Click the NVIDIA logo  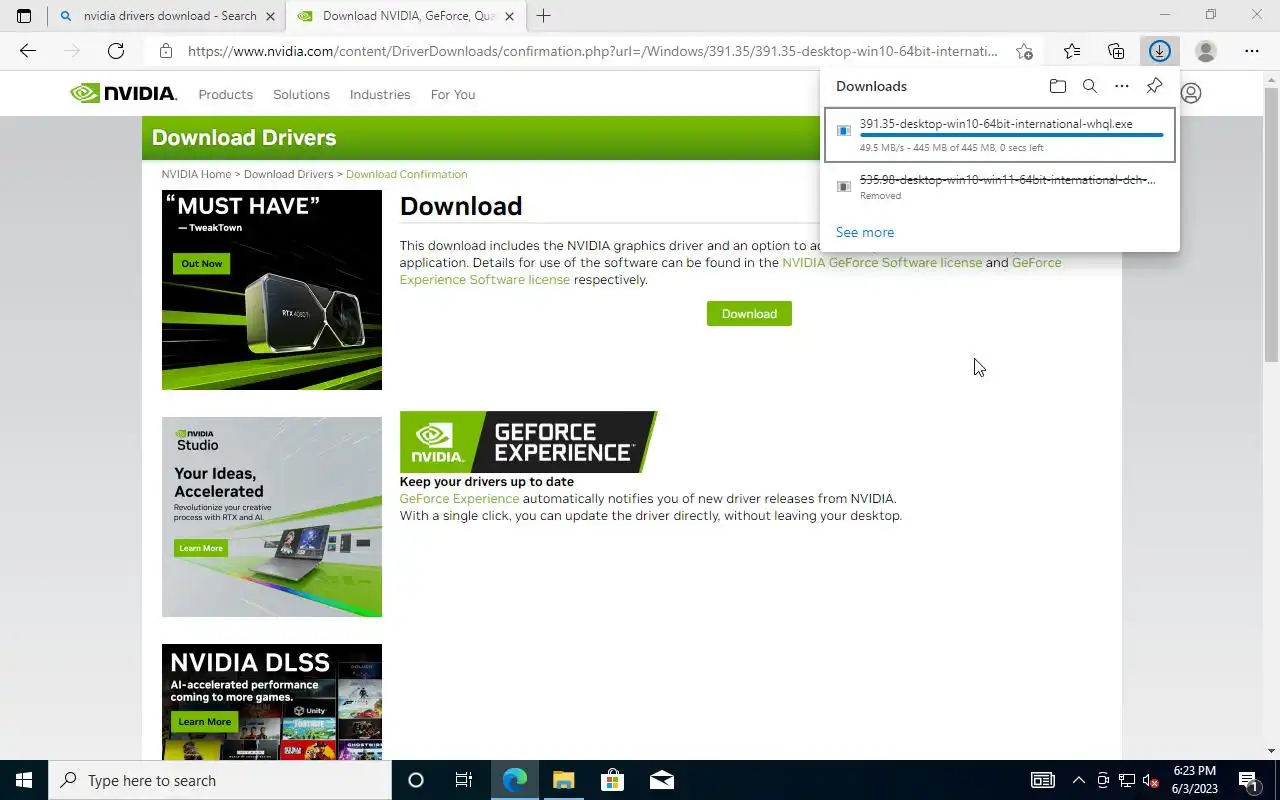click(123, 93)
